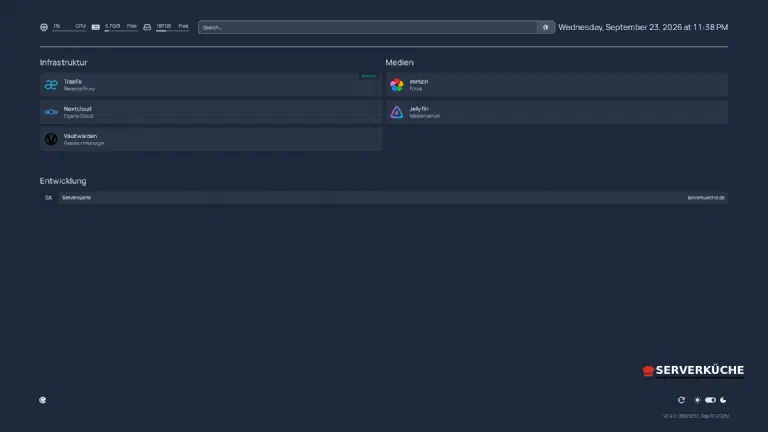Click the "Reverse Proxy" description under Traefik
Viewport: 768px width, 432px height.
(79, 89)
